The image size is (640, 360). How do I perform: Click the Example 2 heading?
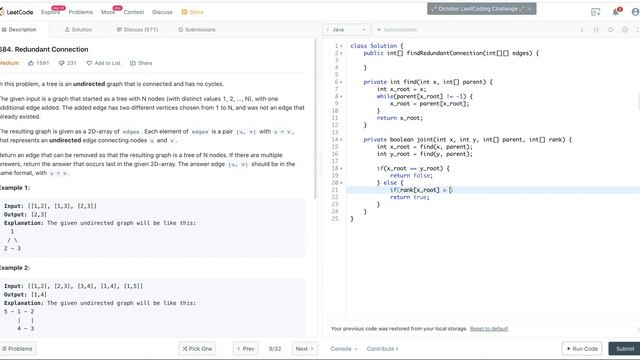15,268
